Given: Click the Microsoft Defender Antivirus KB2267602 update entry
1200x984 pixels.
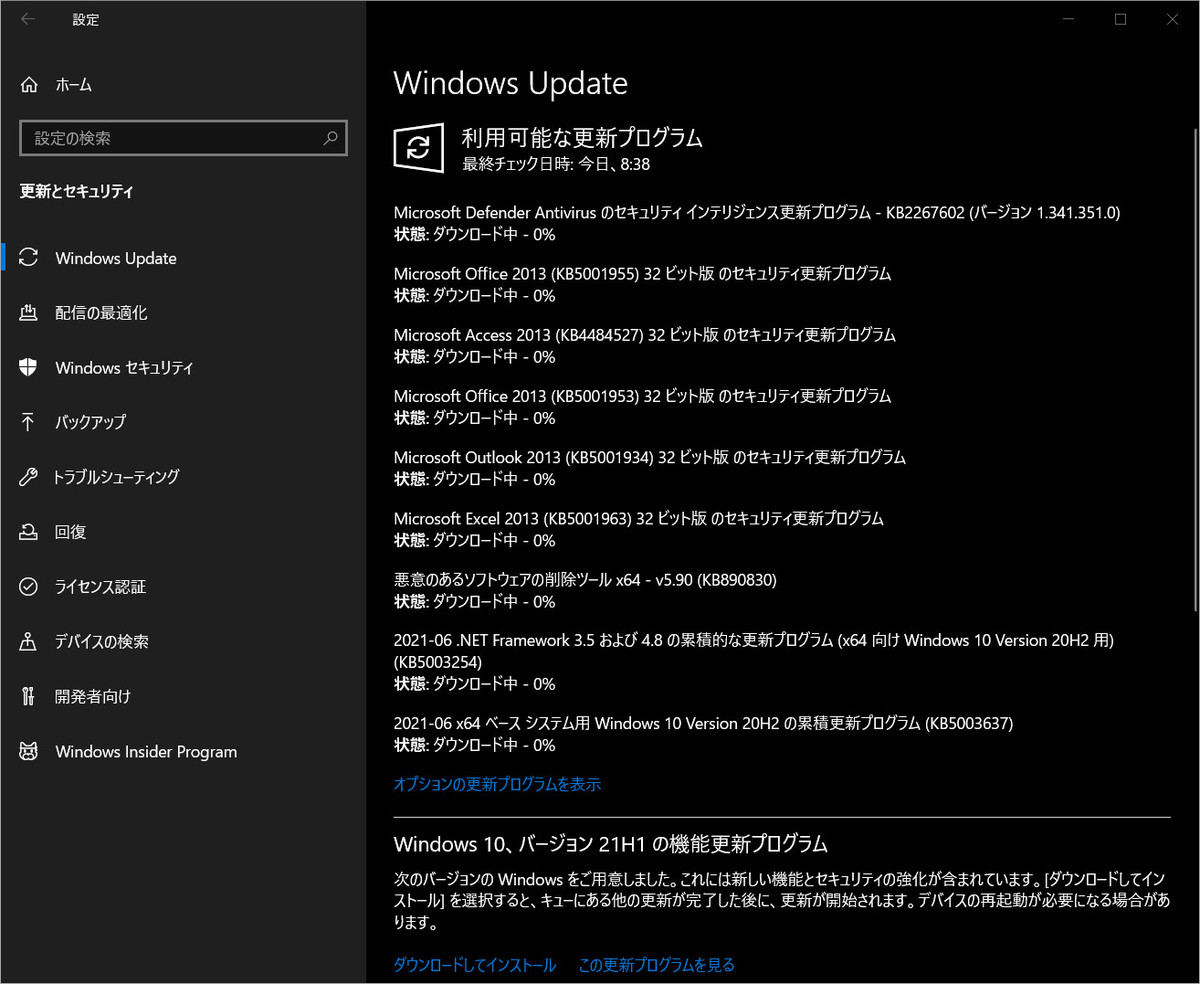Looking at the screenshot, I should (x=757, y=223).
